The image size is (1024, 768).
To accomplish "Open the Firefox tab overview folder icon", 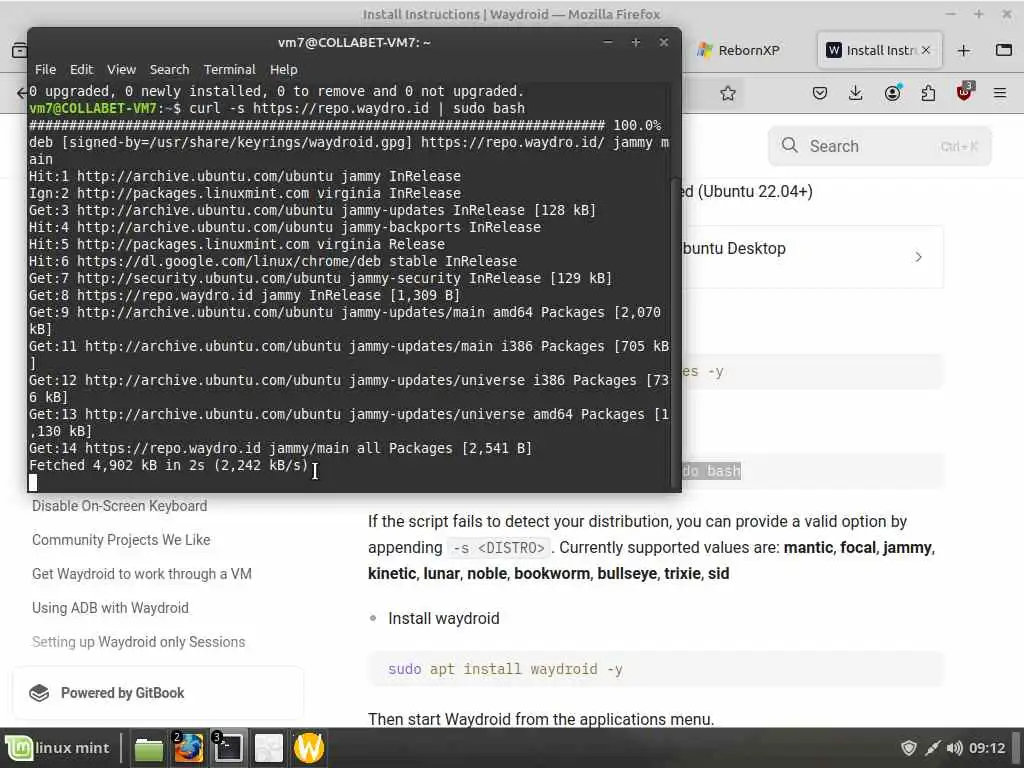I will [1004, 50].
